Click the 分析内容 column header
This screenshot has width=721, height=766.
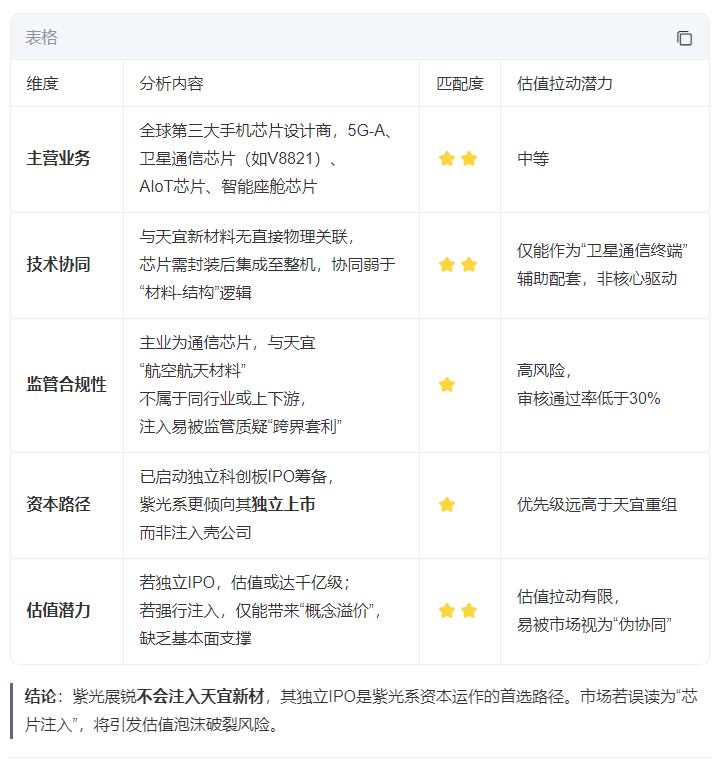(x=171, y=84)
